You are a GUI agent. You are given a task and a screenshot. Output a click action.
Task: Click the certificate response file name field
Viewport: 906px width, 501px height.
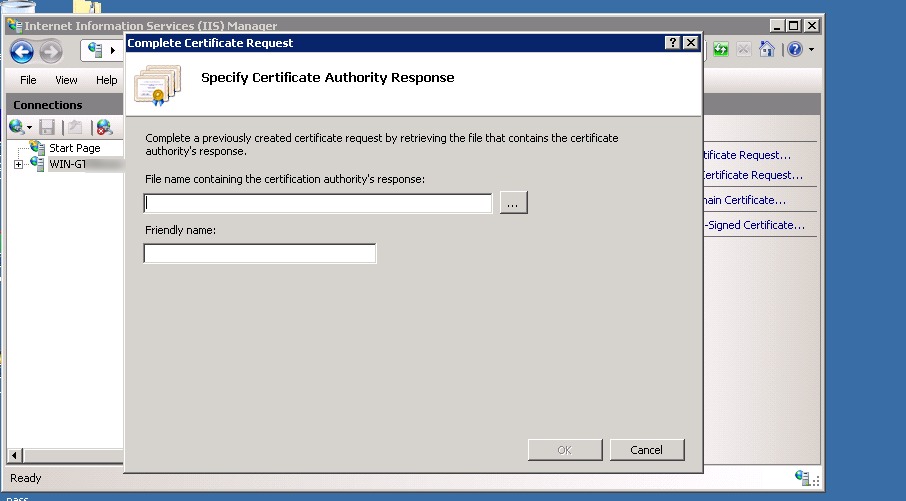[318, 203]
